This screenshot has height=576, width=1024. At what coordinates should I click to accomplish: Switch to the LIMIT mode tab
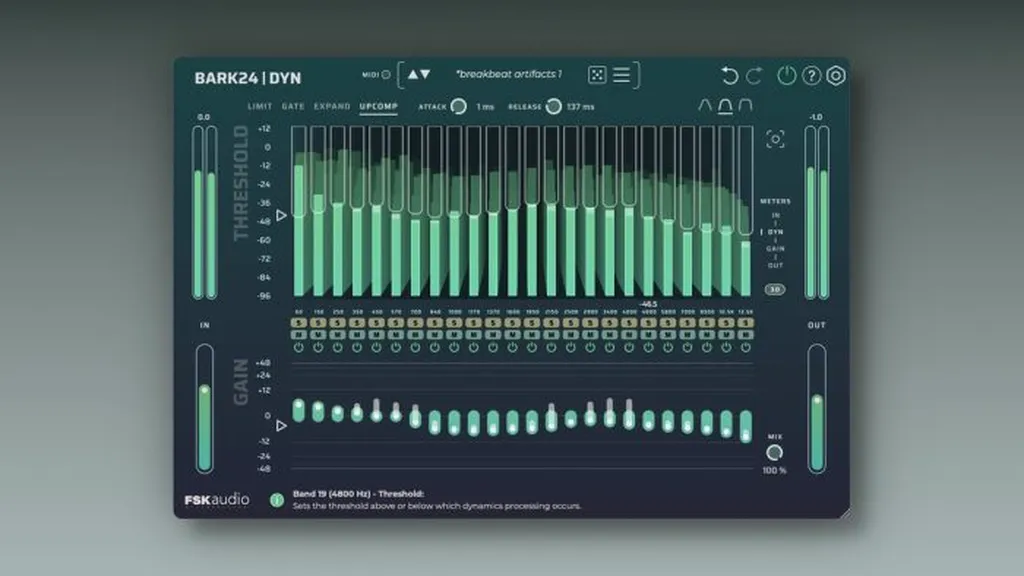[259, 106]
